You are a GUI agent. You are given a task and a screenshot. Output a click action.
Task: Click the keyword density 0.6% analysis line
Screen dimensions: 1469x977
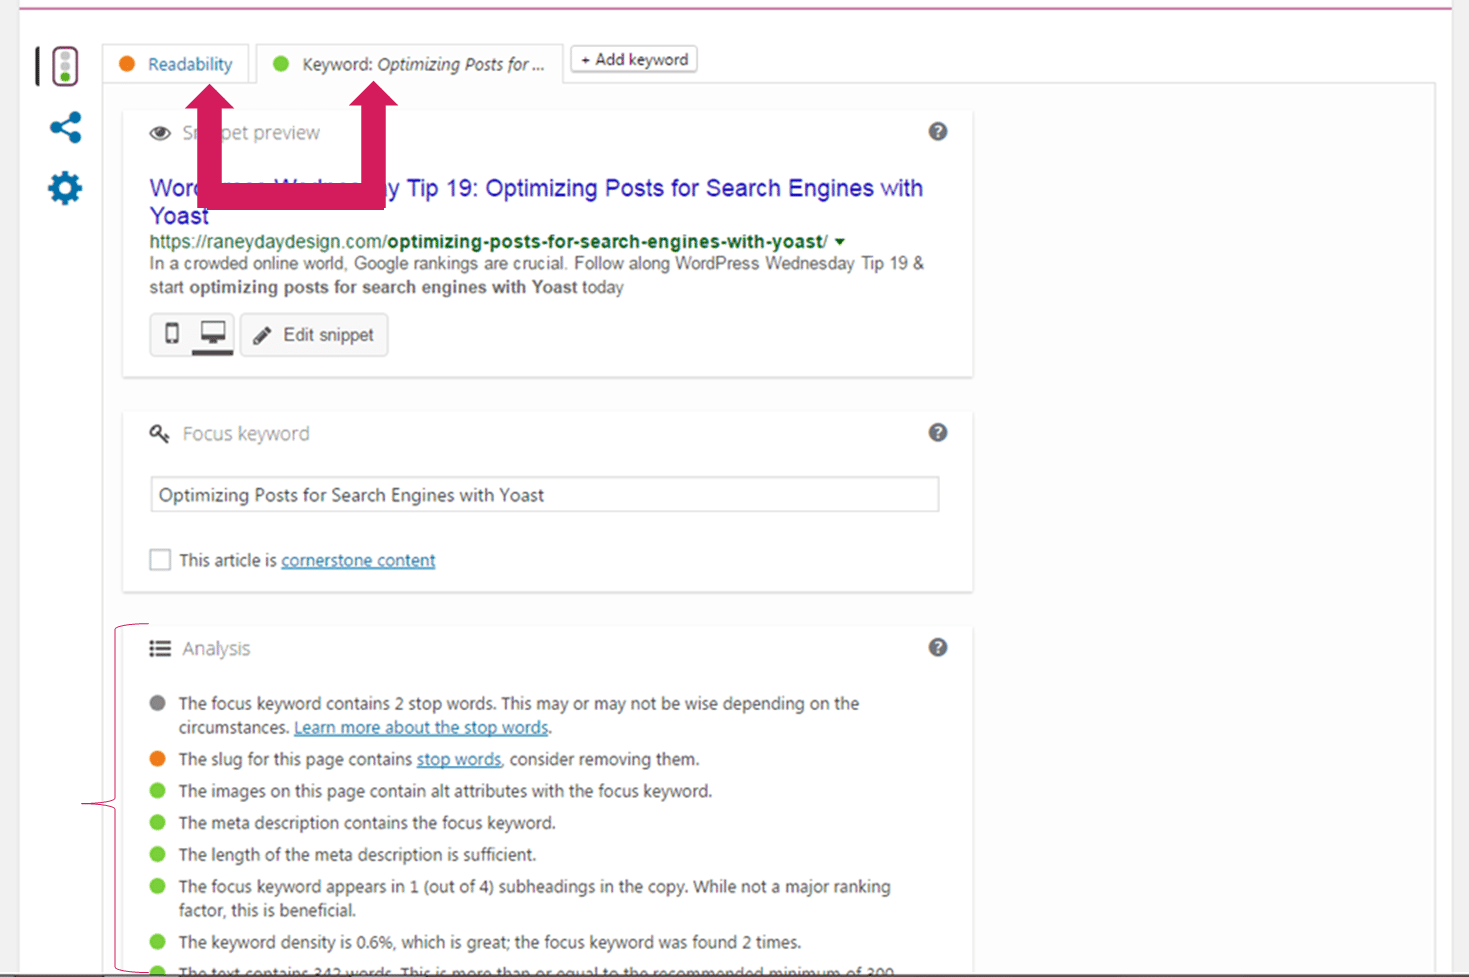click(490, 942)
